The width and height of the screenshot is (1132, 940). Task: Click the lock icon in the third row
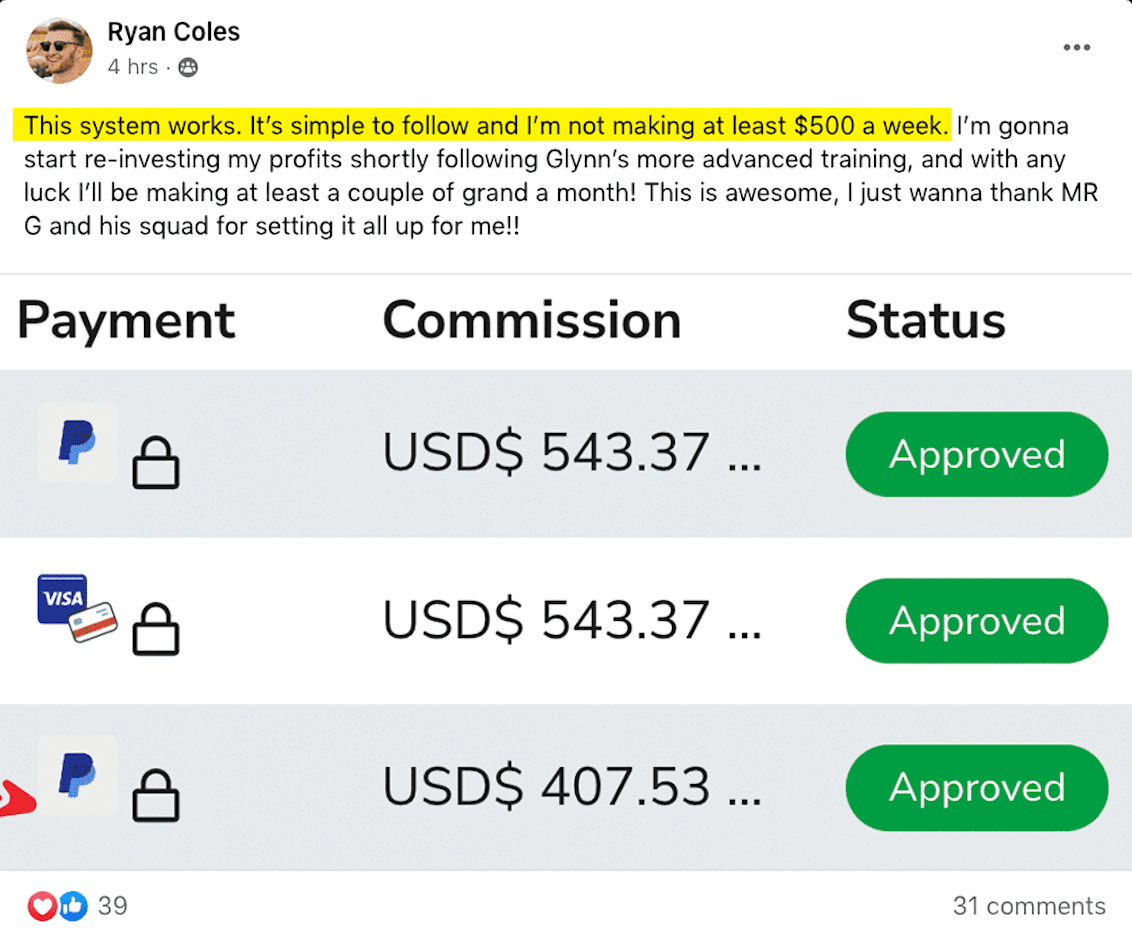click(x=156, y=797)
